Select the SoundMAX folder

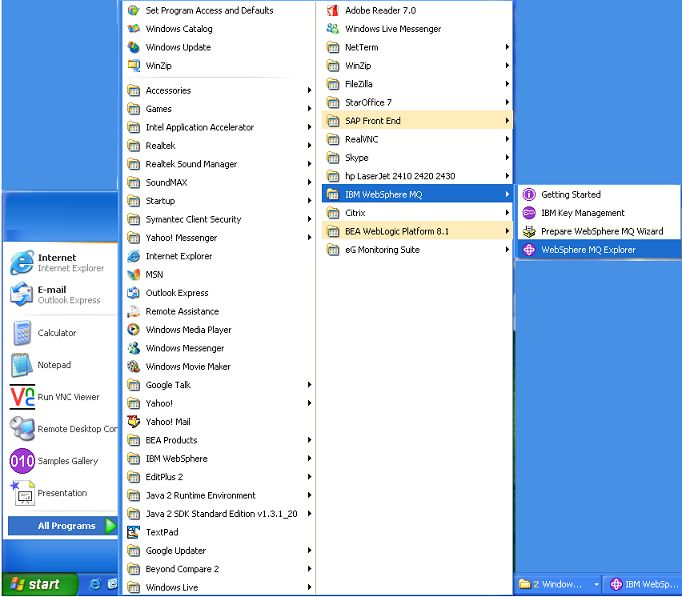(x=219, y=183)
